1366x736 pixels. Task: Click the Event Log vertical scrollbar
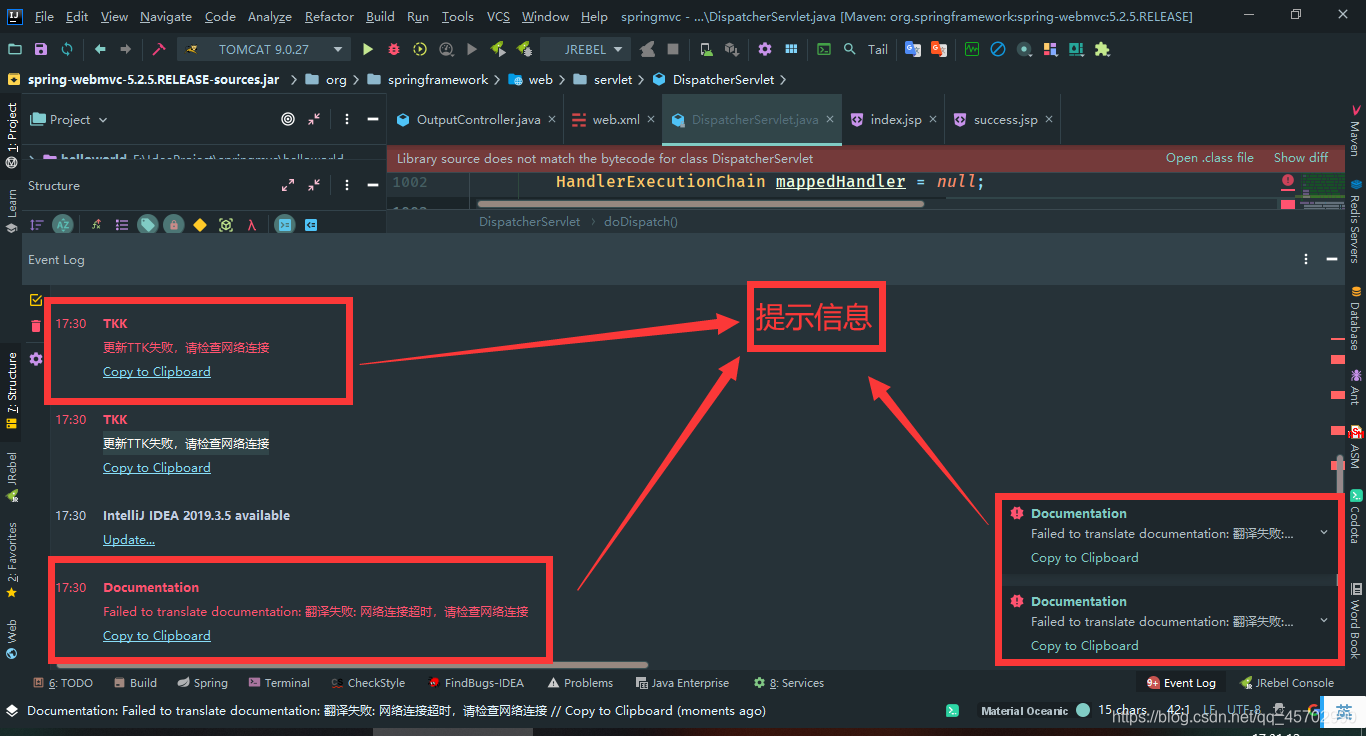[x=1340, y=476]
